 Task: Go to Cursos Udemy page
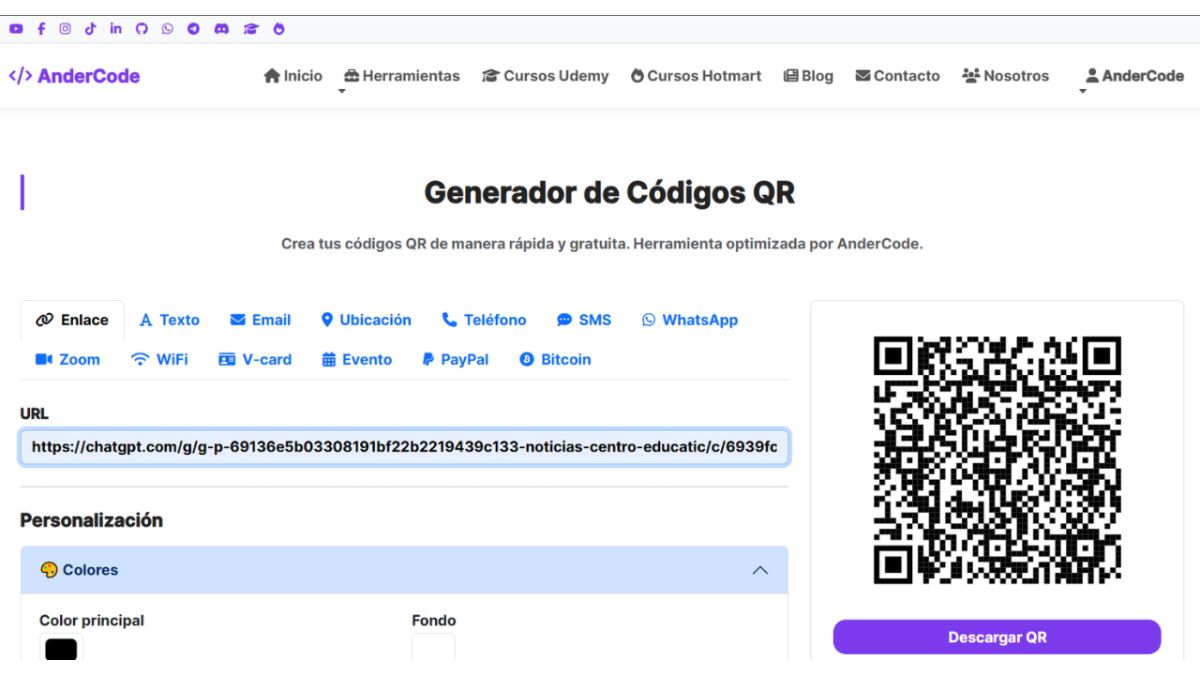coord(545,76)
